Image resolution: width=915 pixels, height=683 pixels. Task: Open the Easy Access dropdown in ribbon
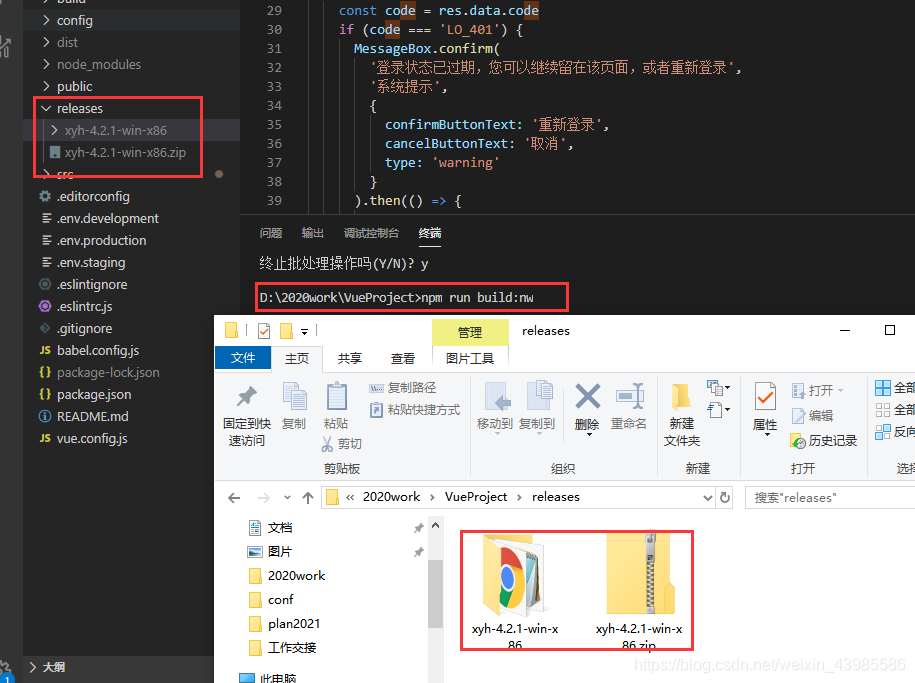click(718, 409)
